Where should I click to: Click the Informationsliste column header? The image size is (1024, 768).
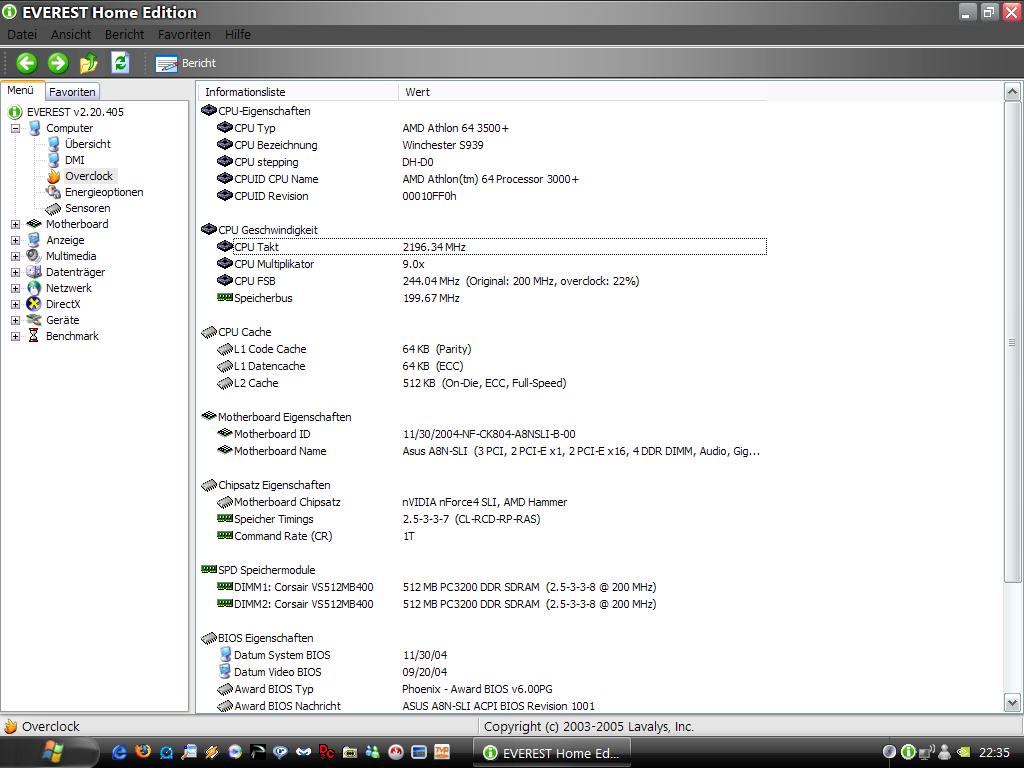[x=298, y=92]
